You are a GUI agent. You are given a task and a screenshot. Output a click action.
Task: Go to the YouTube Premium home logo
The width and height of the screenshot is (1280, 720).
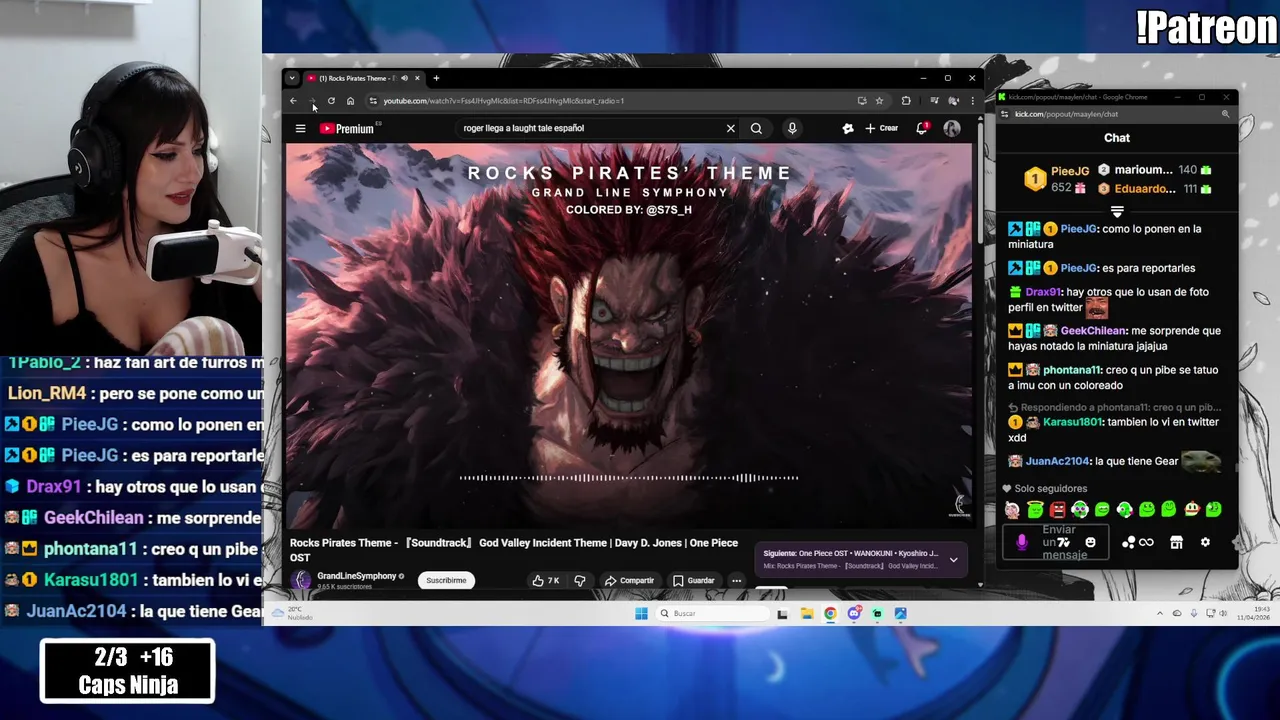(x=346, y=128)
